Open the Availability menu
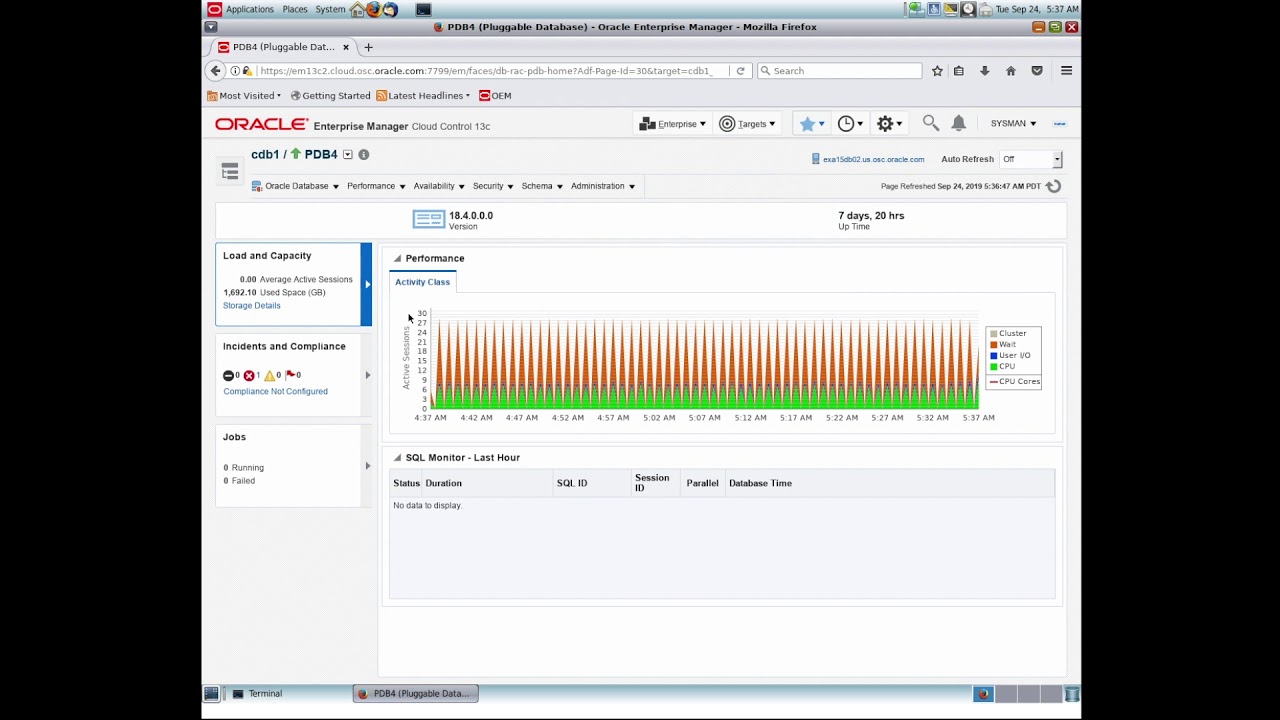This screenshot has height=720, width=1280. [x=439, y=186]
